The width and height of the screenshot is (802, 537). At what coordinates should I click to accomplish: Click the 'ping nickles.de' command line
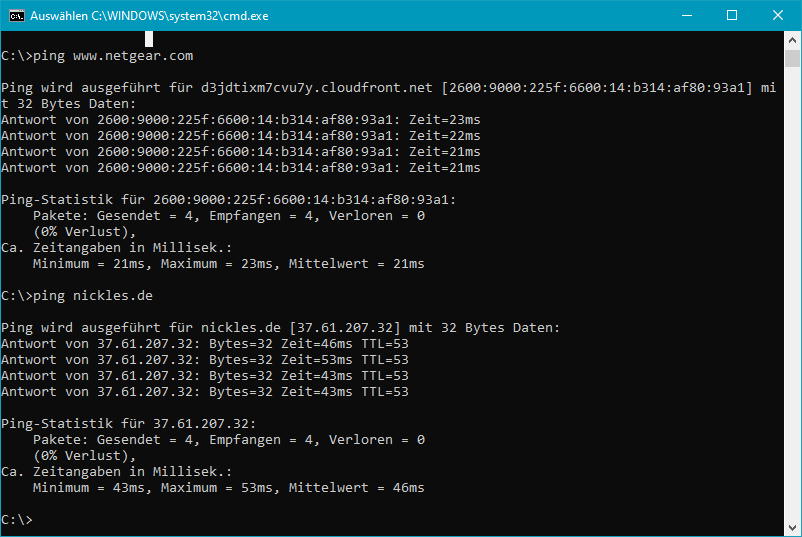77,296
